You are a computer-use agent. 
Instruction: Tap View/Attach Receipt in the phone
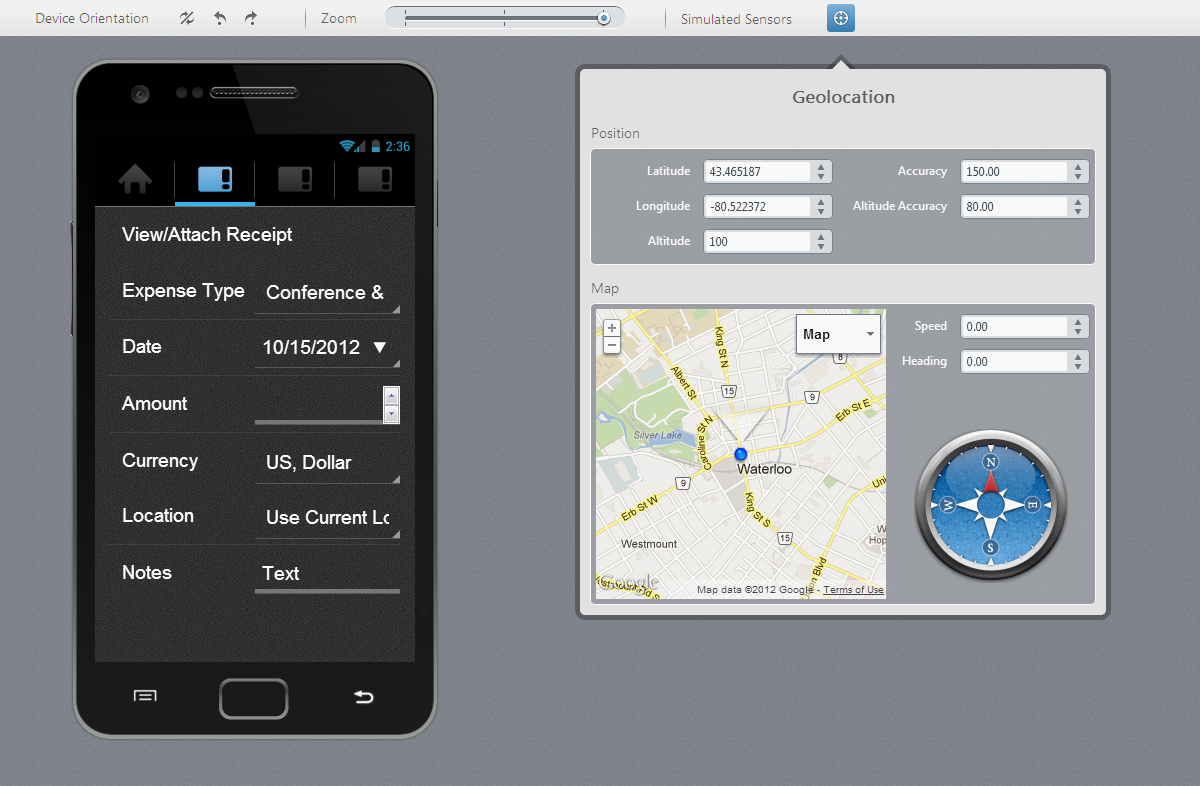(x=207, y=235)
